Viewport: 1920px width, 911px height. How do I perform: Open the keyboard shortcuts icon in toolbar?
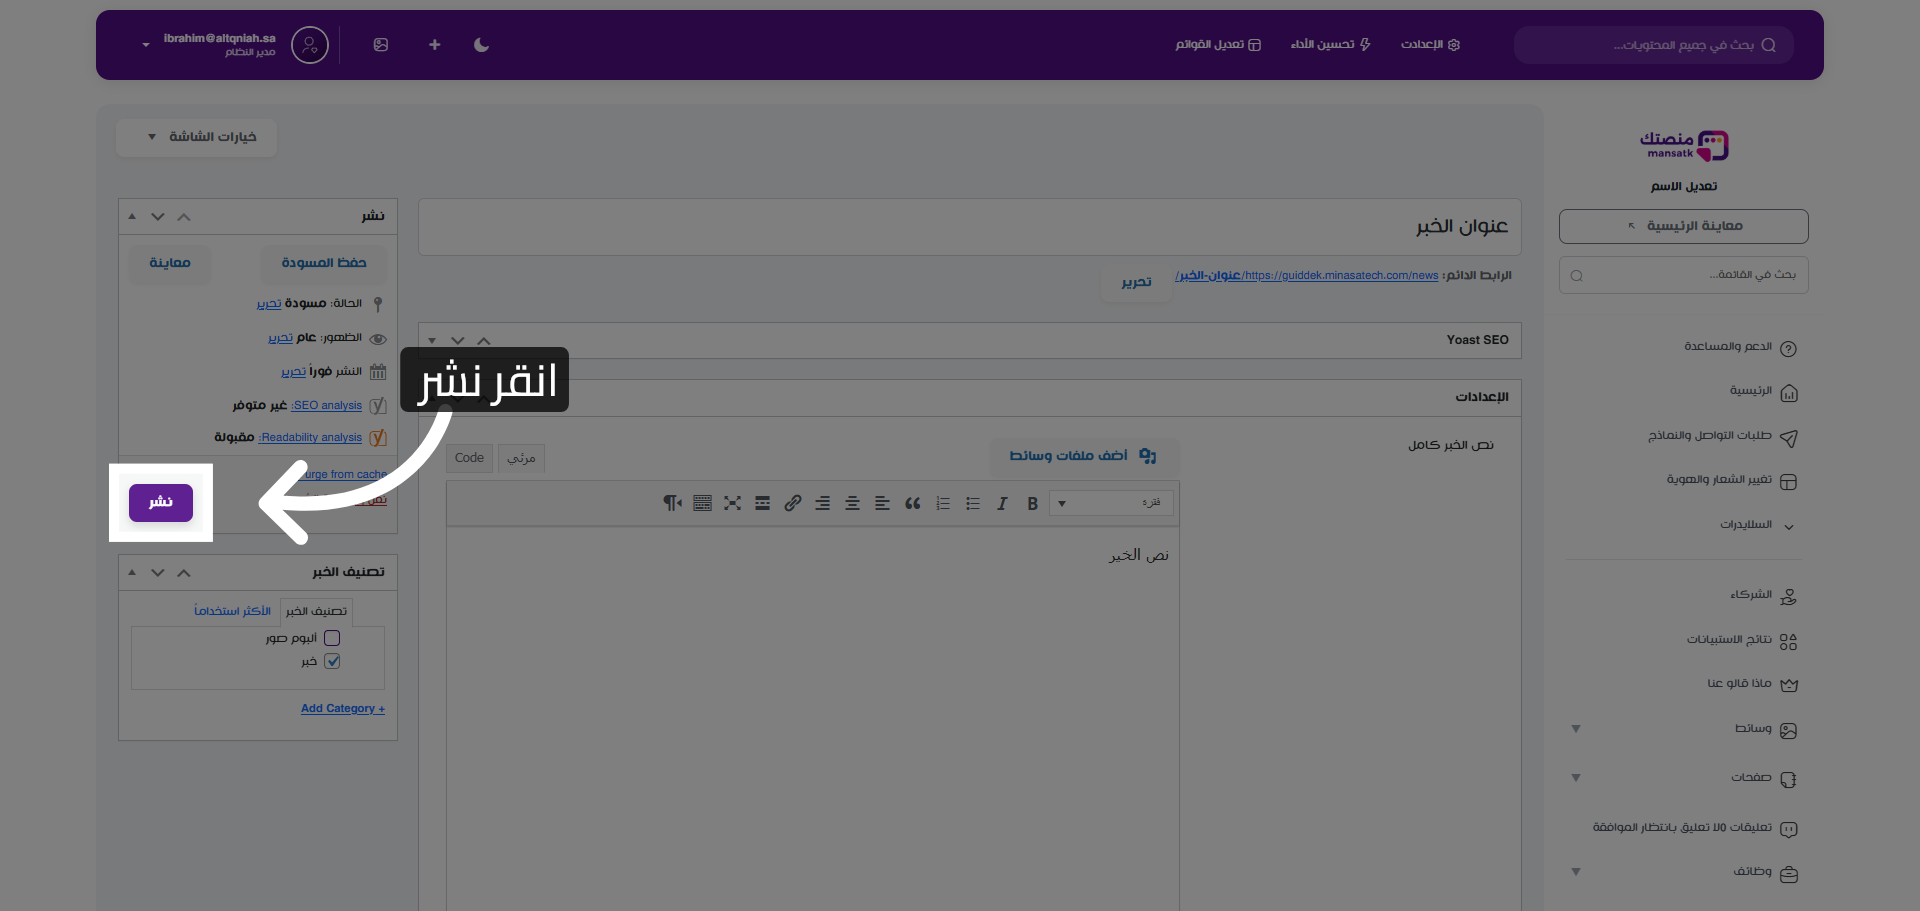(x=703, y=503)
